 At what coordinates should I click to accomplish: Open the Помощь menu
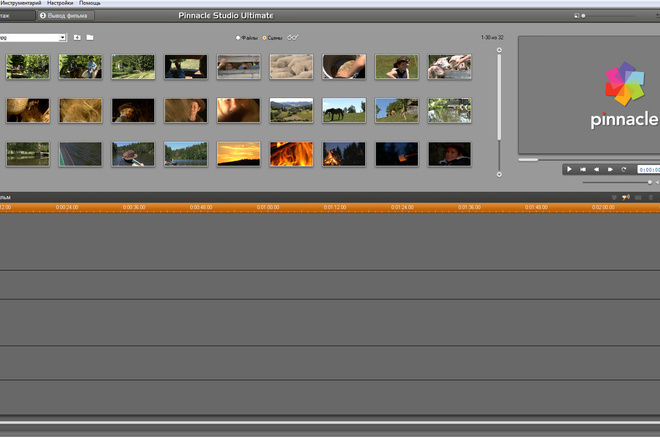click(x=90, y=4)
